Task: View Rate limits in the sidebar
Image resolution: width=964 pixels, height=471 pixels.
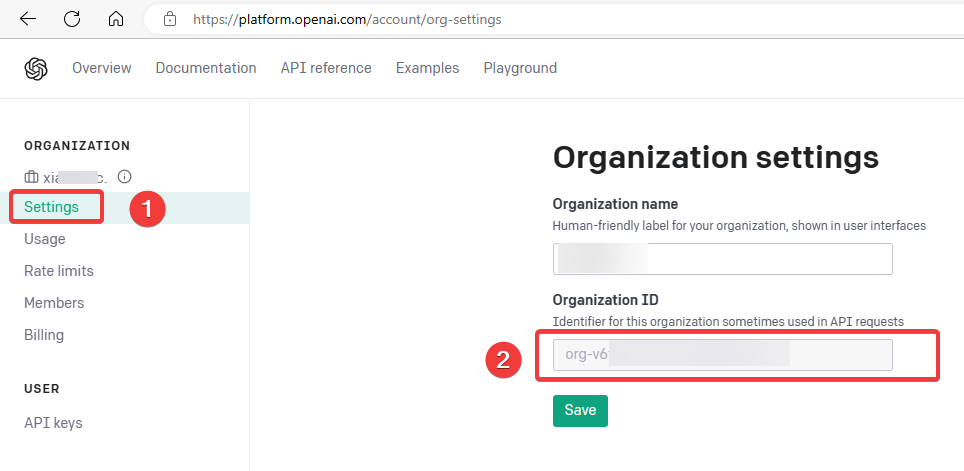Action: 59,271
